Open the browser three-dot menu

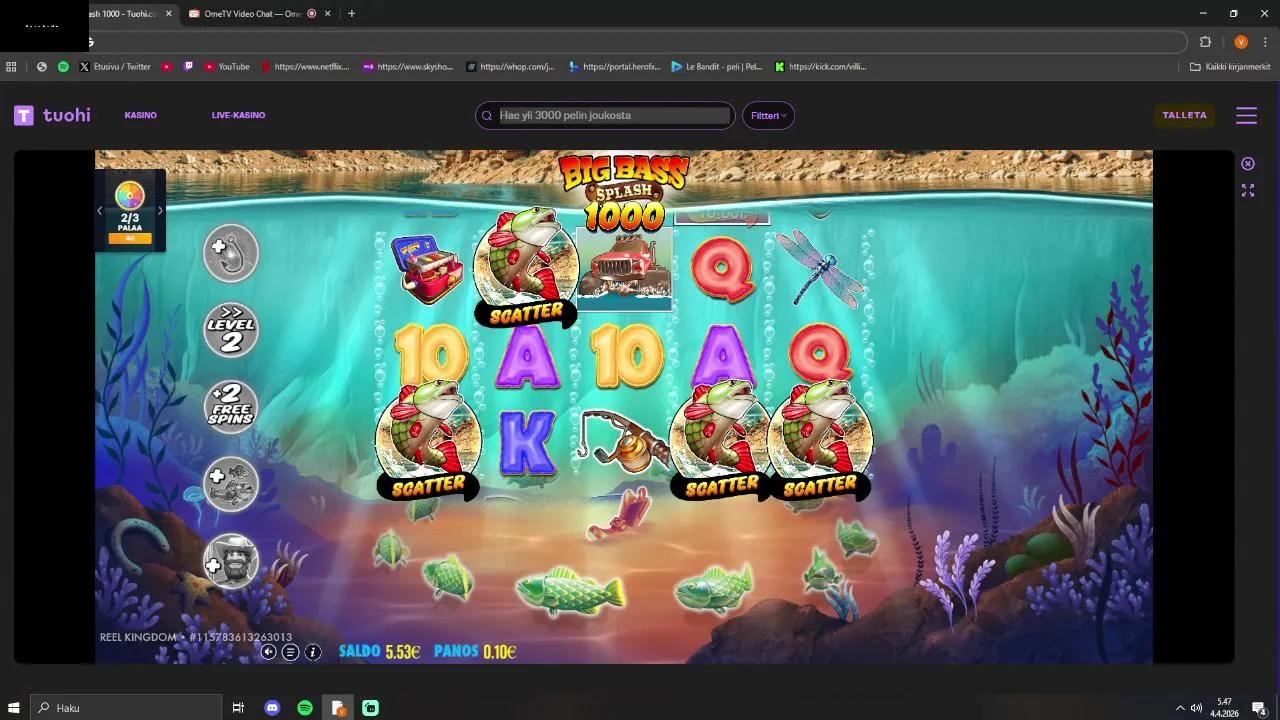[1264, 42]
